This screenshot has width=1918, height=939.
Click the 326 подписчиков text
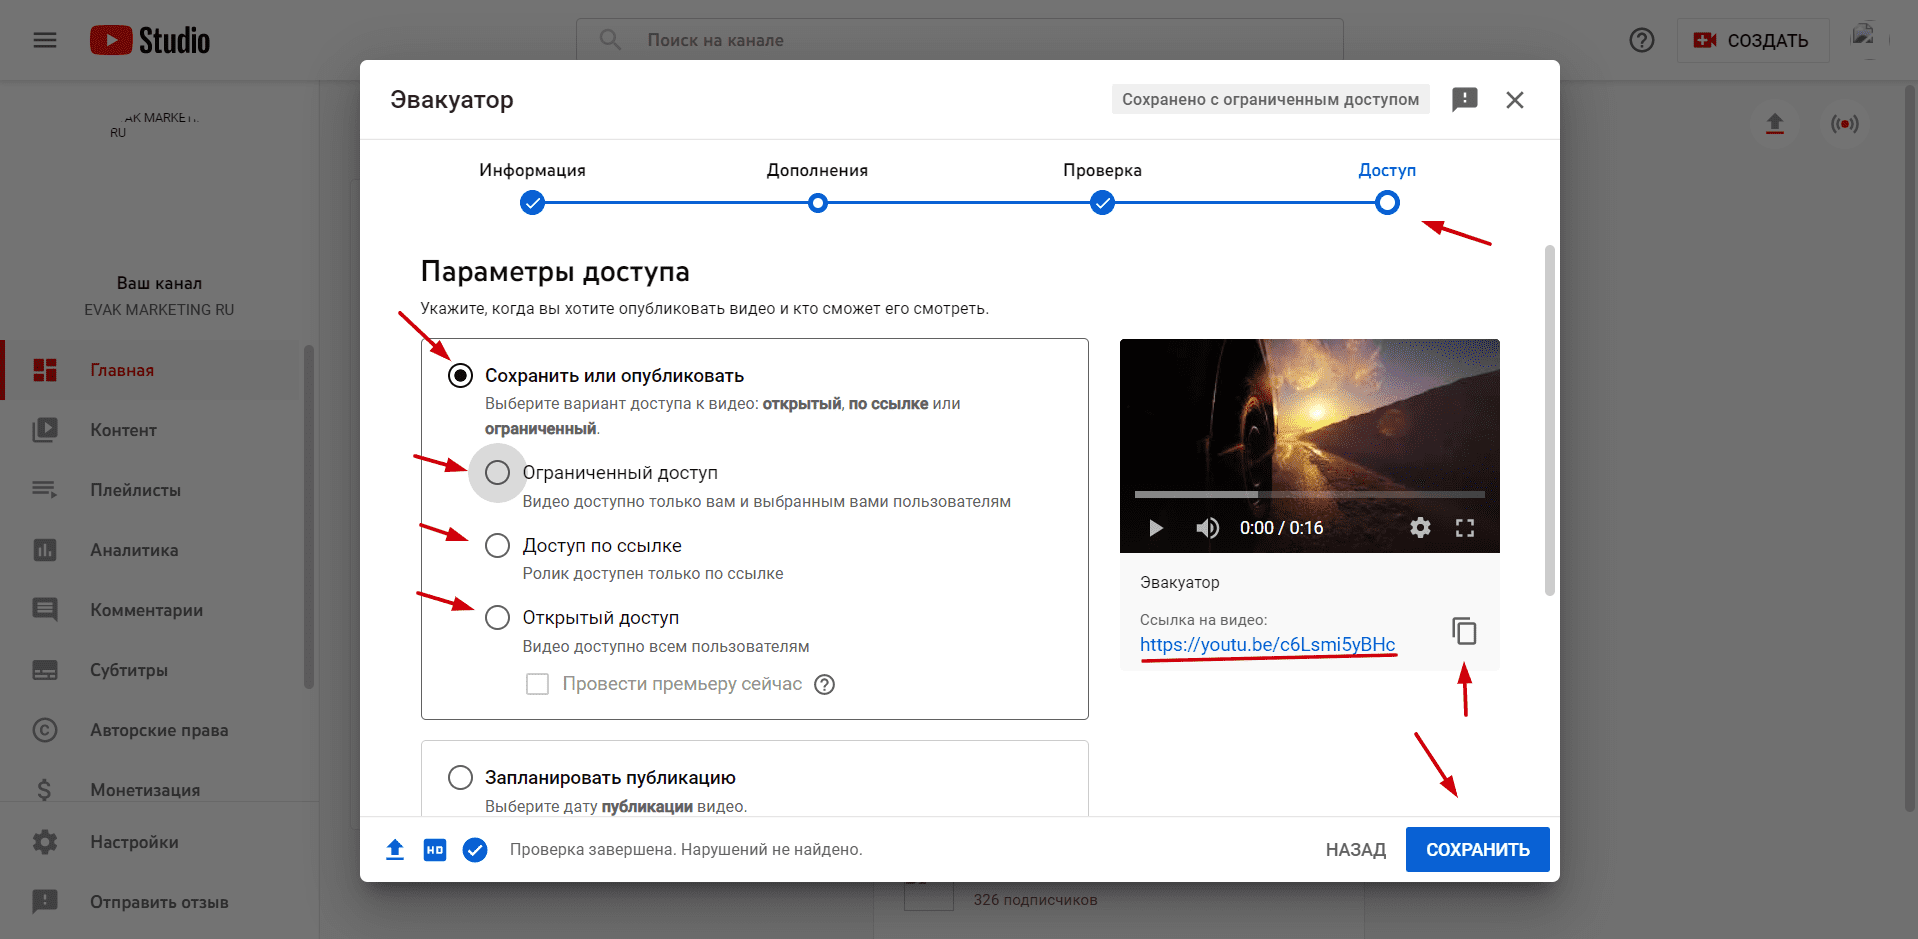click(1035, 900)
